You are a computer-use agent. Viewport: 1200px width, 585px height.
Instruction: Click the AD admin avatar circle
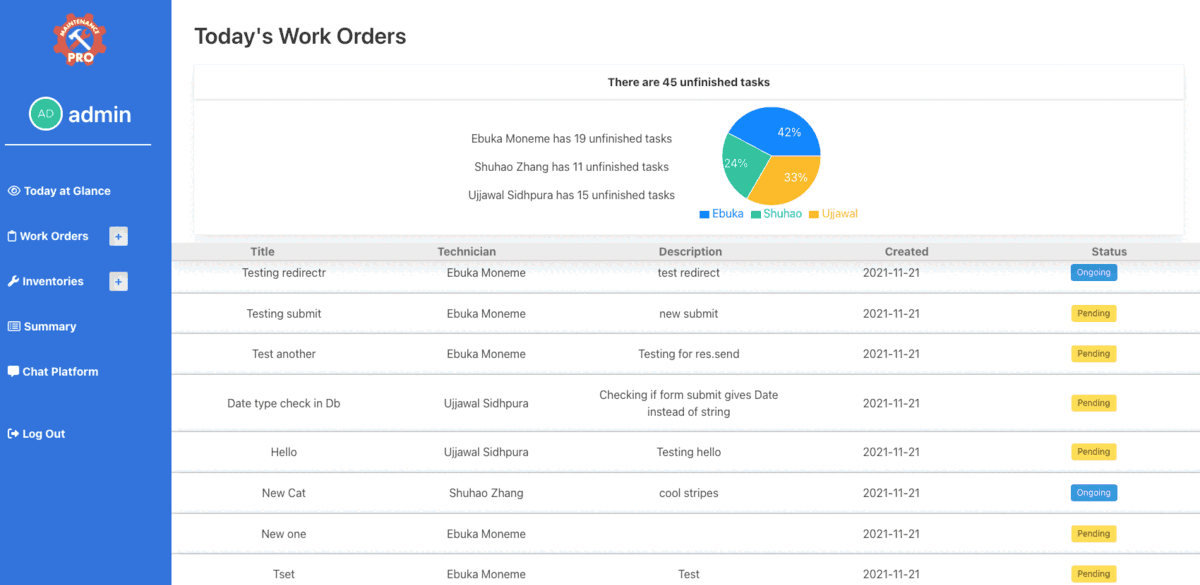(46, 114)
